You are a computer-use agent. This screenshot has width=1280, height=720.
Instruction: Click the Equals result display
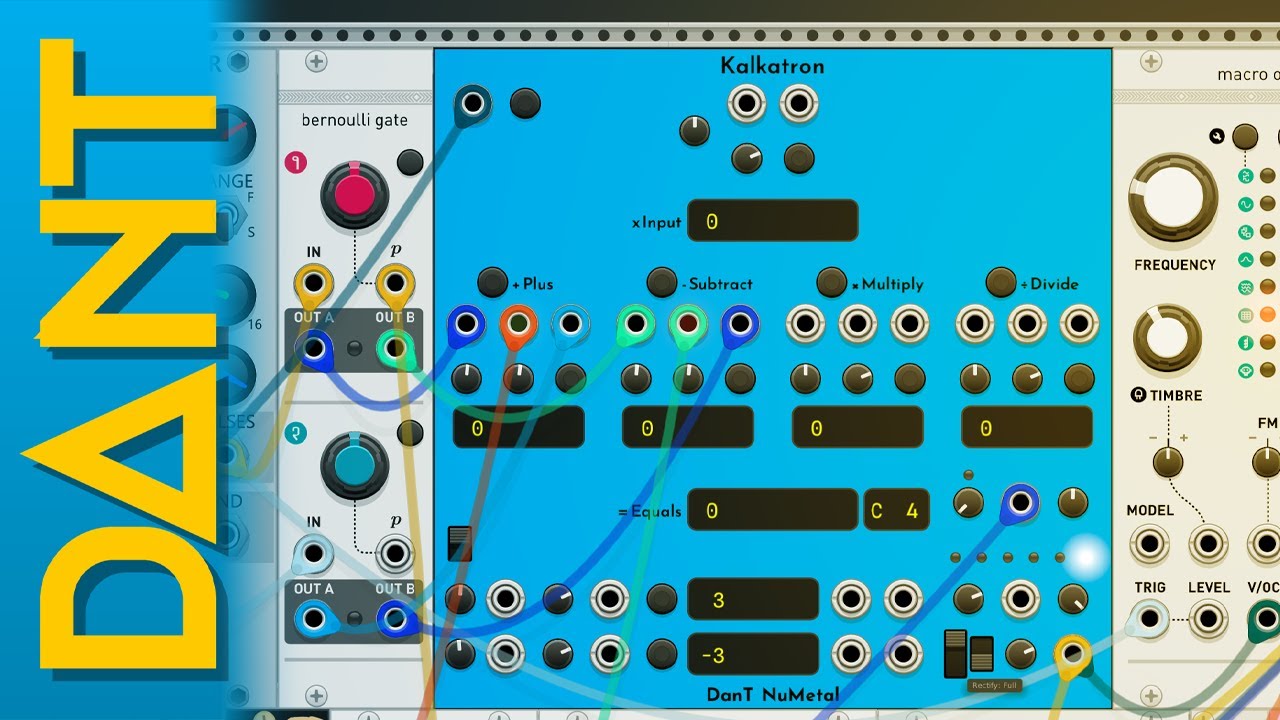(x=773, y=510)
